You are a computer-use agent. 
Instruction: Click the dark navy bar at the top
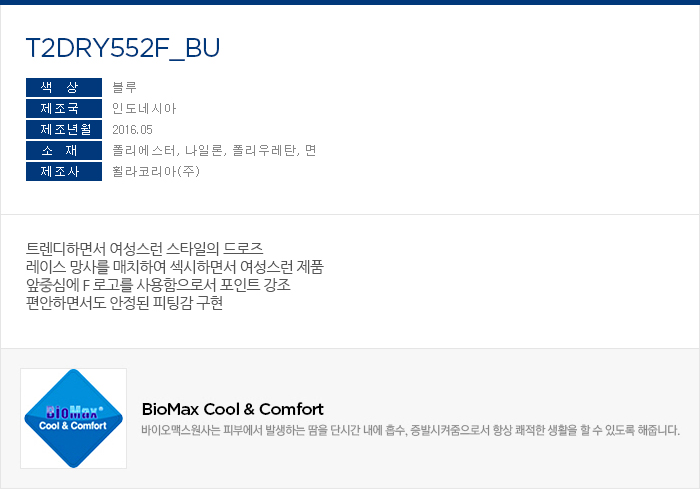(350, 2)
